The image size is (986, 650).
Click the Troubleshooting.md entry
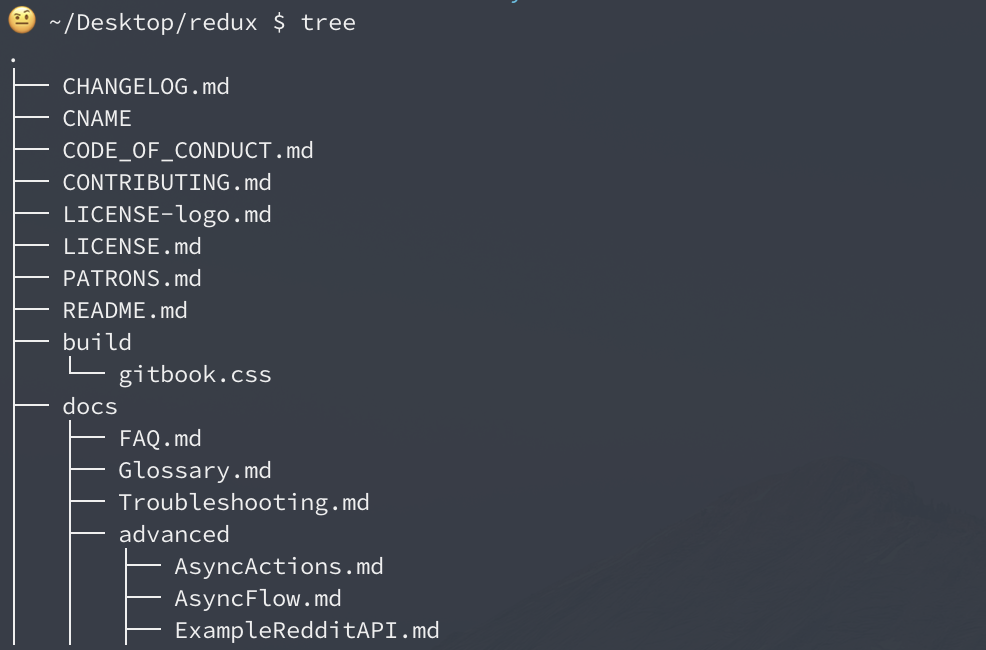244,503
